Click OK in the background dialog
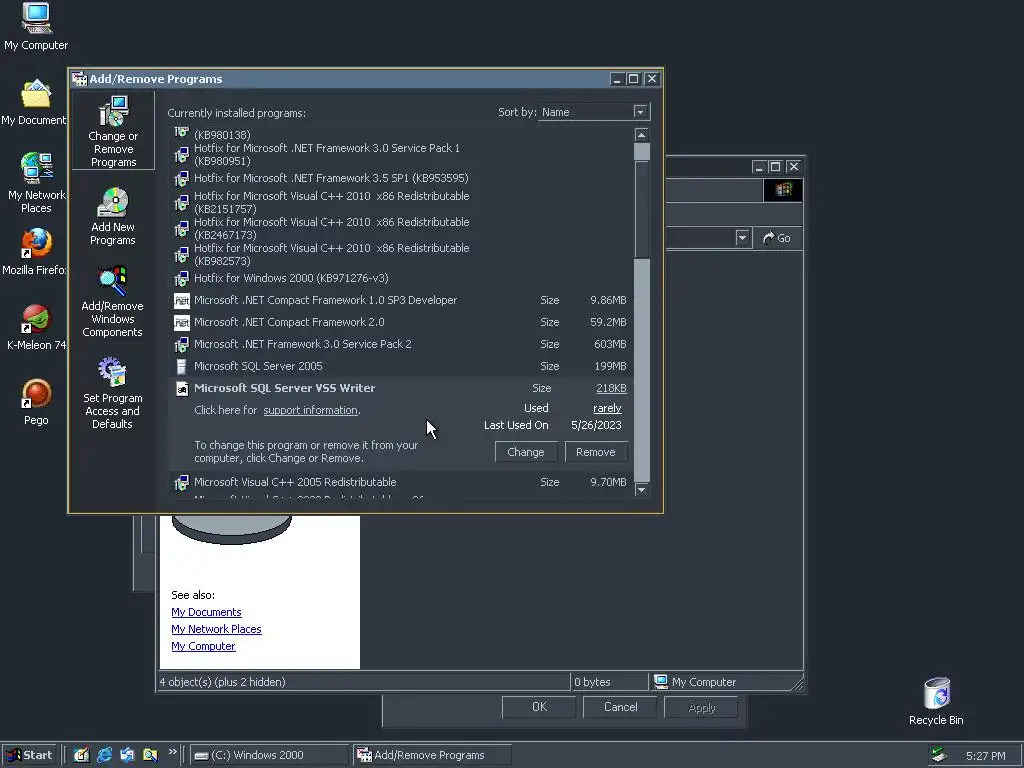 coord(539,707)
